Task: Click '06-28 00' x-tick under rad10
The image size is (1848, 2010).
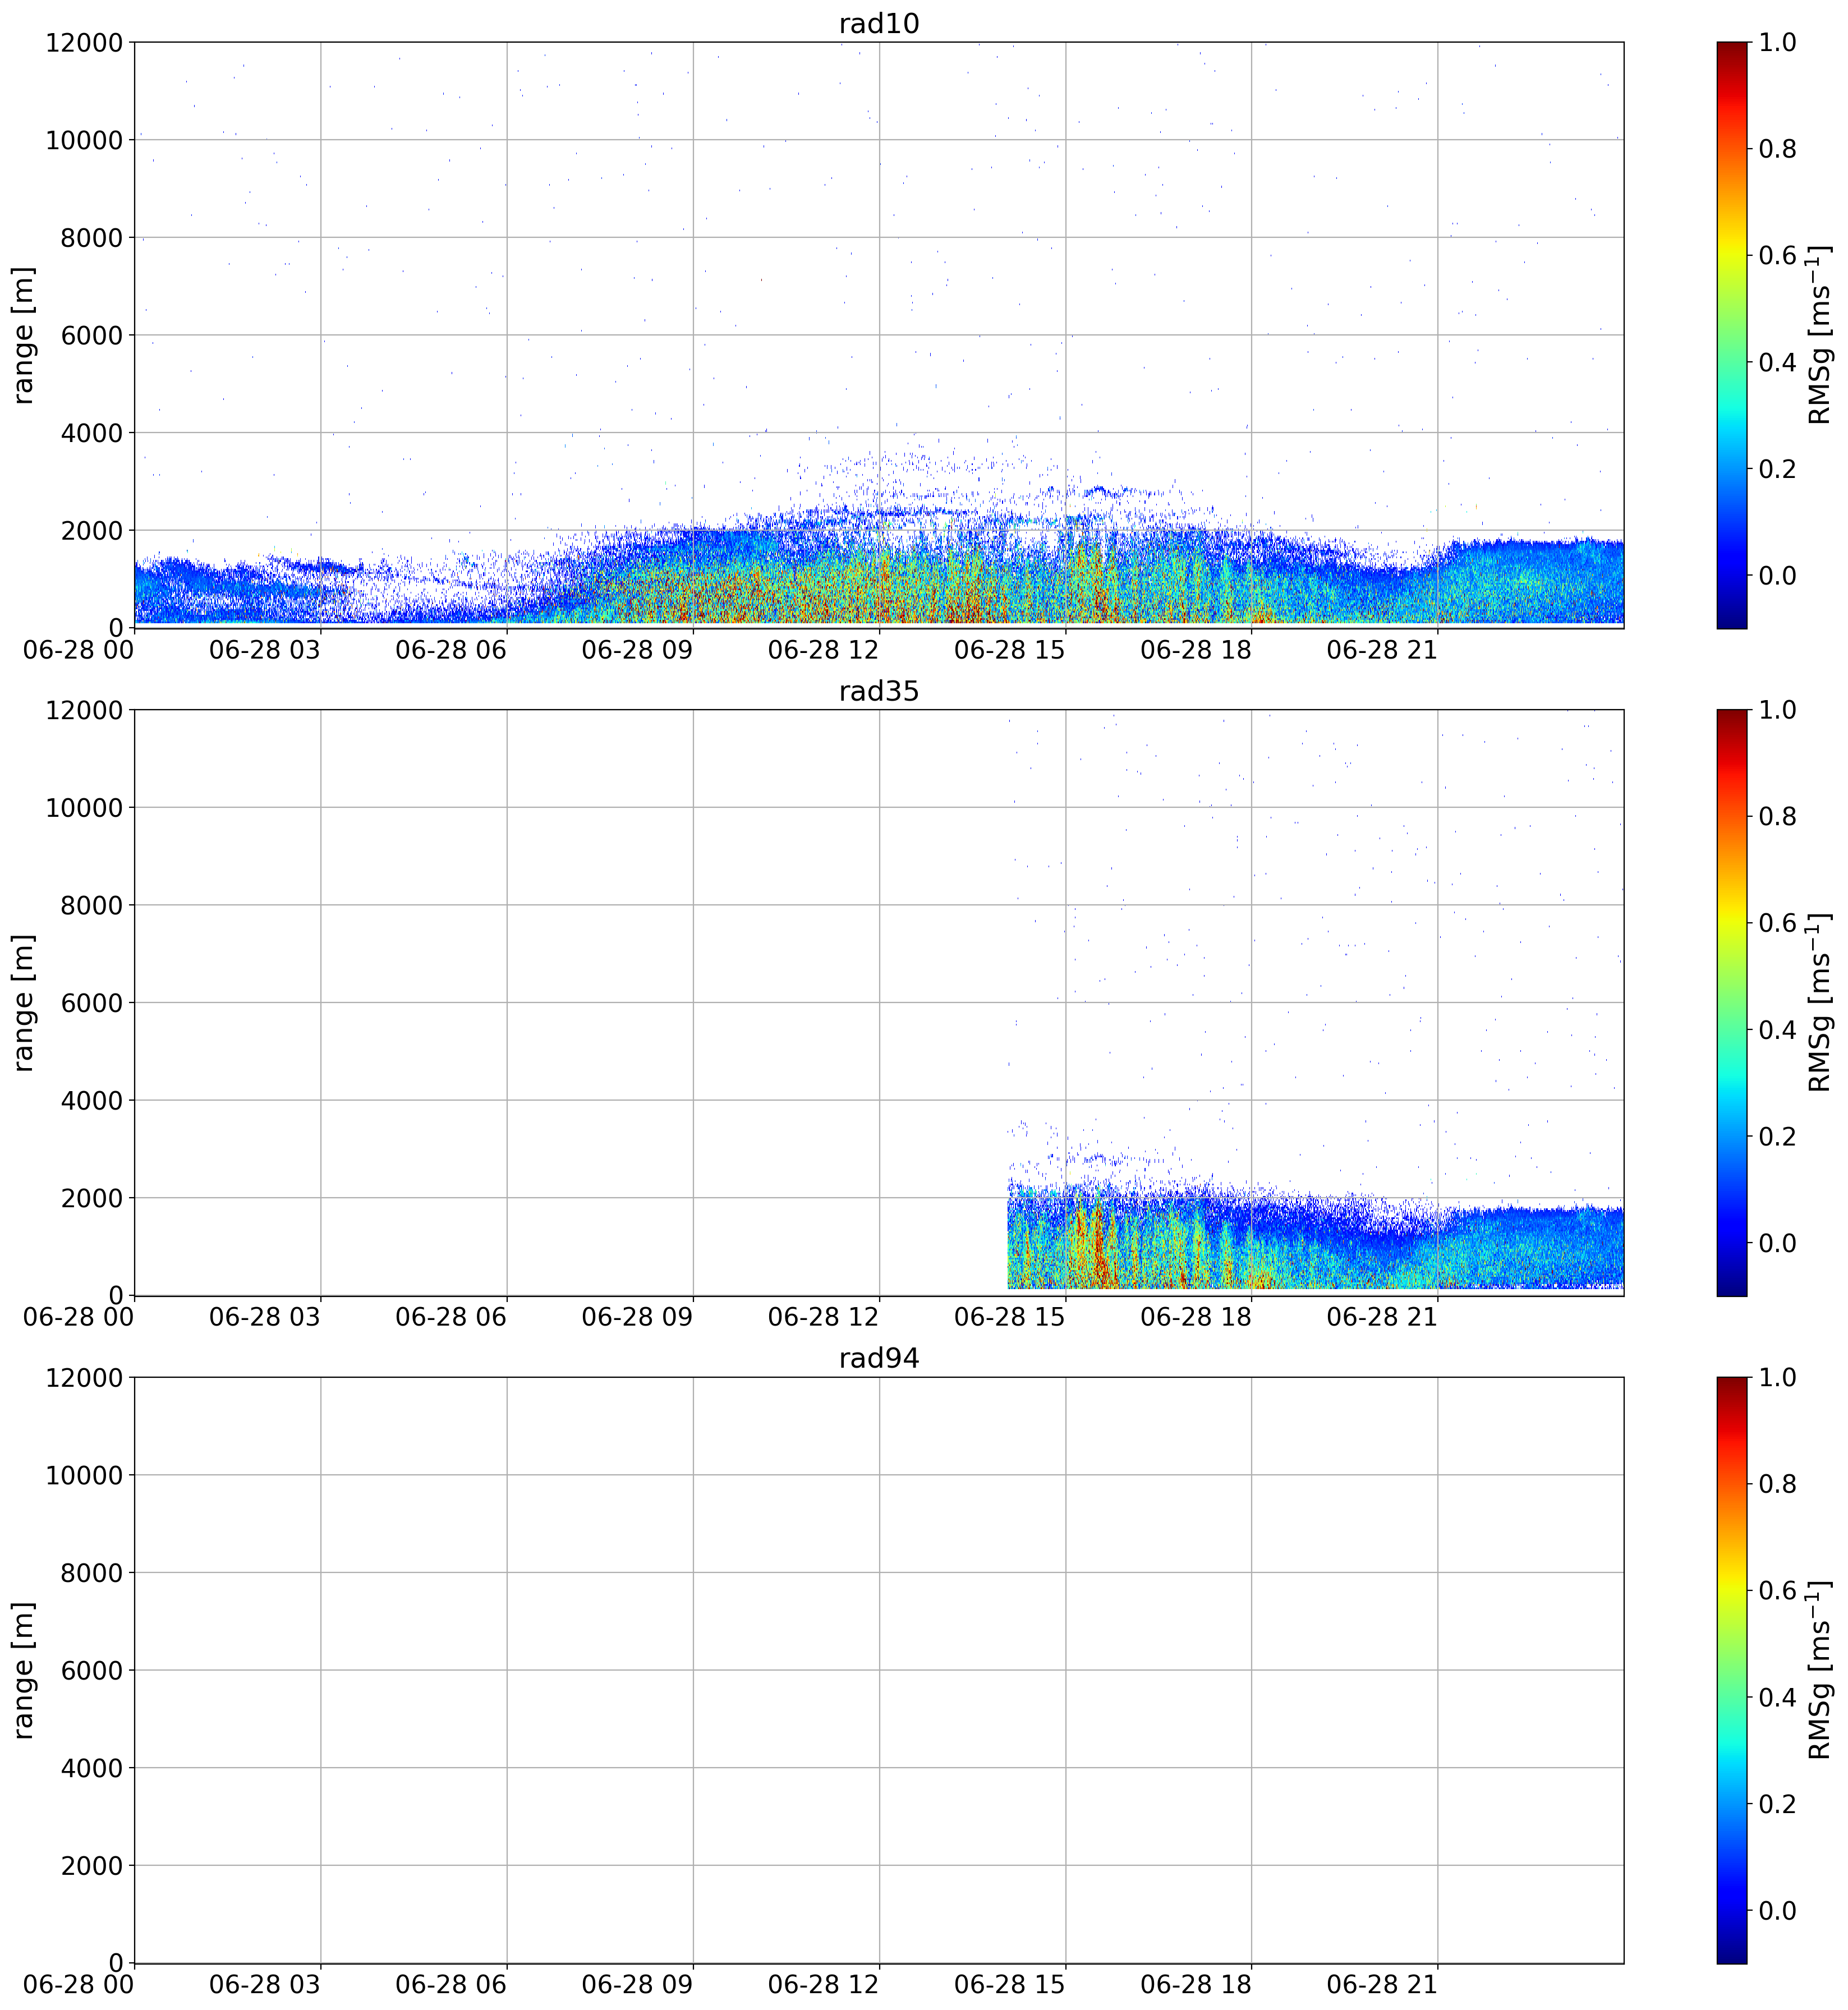Action: [79, 649]
